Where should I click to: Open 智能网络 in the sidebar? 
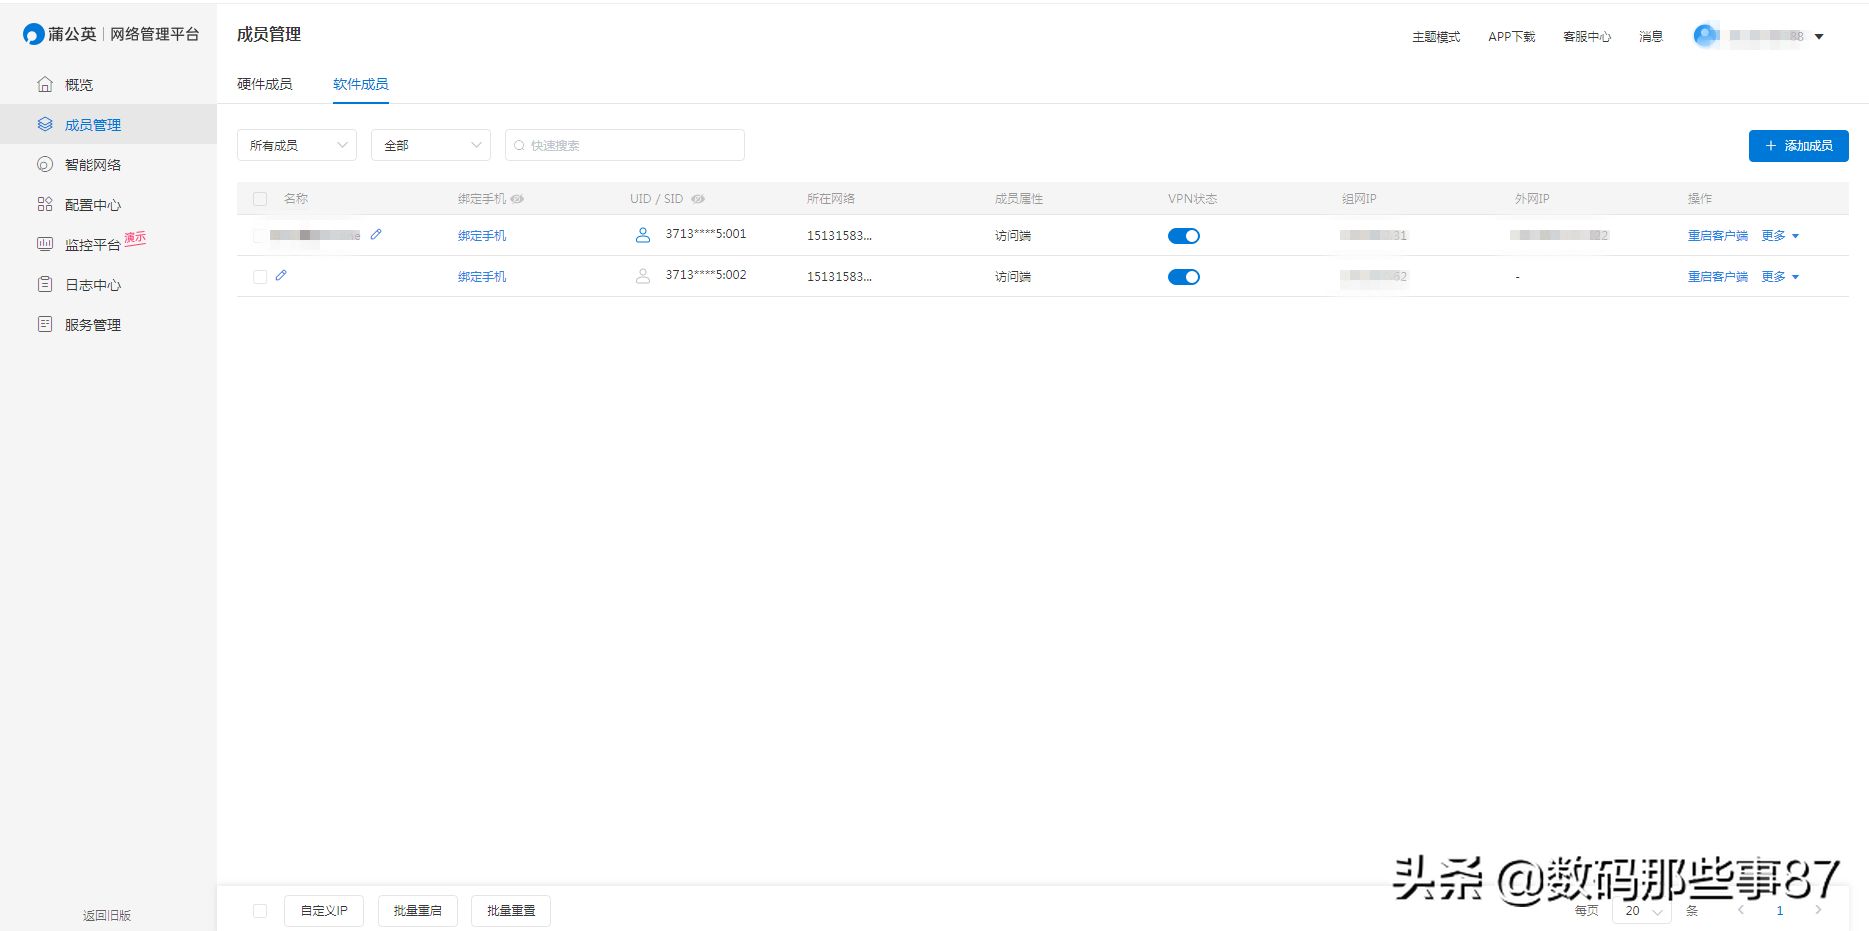click(x=92, y=165)
